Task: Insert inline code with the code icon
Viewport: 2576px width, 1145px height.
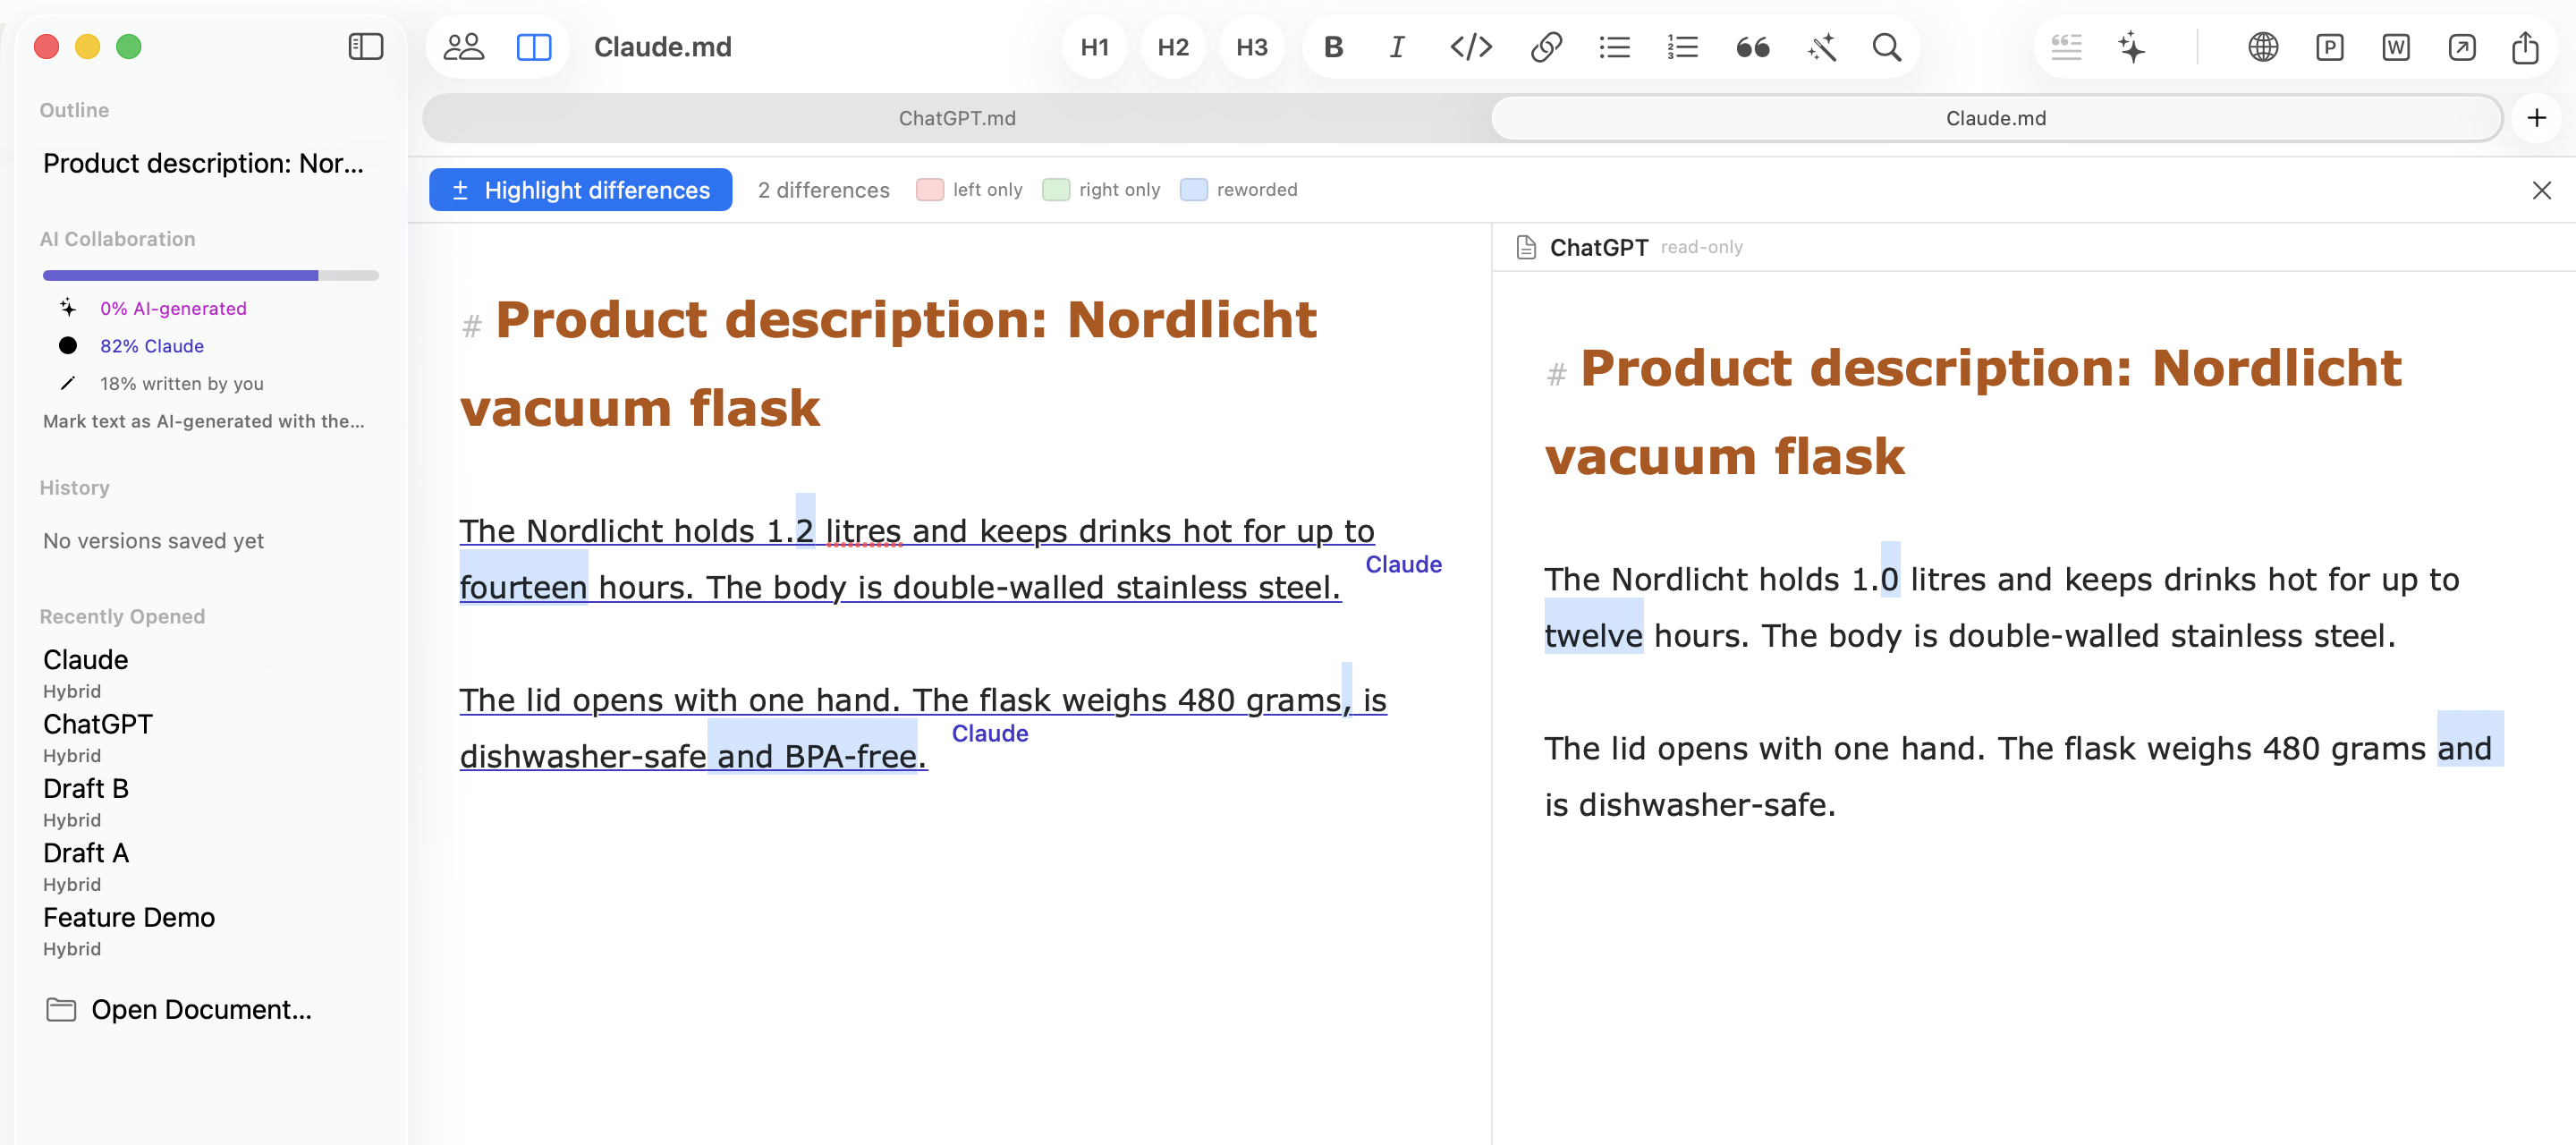Action: [1471, 47]
